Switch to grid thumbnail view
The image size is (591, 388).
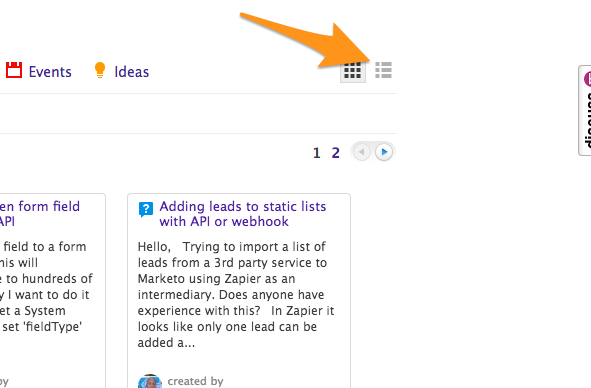353,70
